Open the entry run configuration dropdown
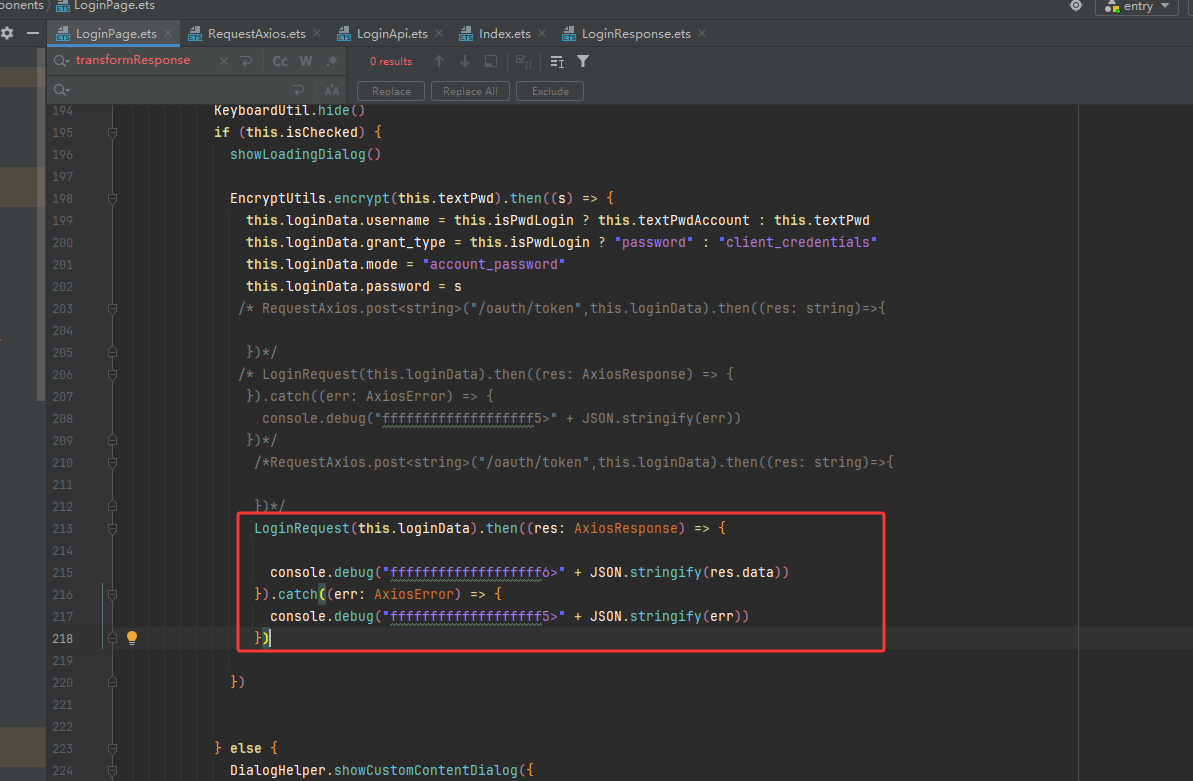Screen dimensions: 1193x781 (x=1137, y=6)
